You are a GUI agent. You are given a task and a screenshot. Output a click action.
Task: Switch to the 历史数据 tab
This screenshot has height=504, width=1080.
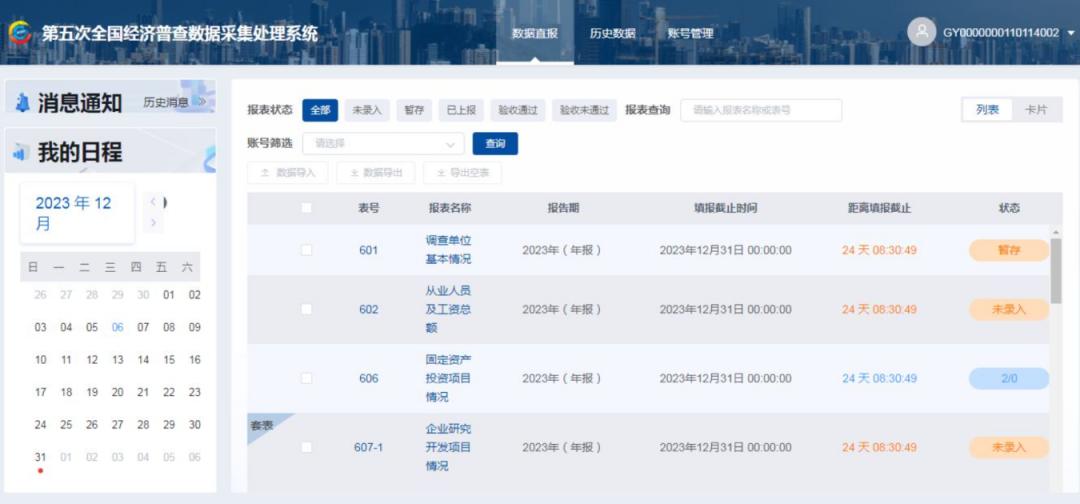pyautogui.click(x=612, y=33)
